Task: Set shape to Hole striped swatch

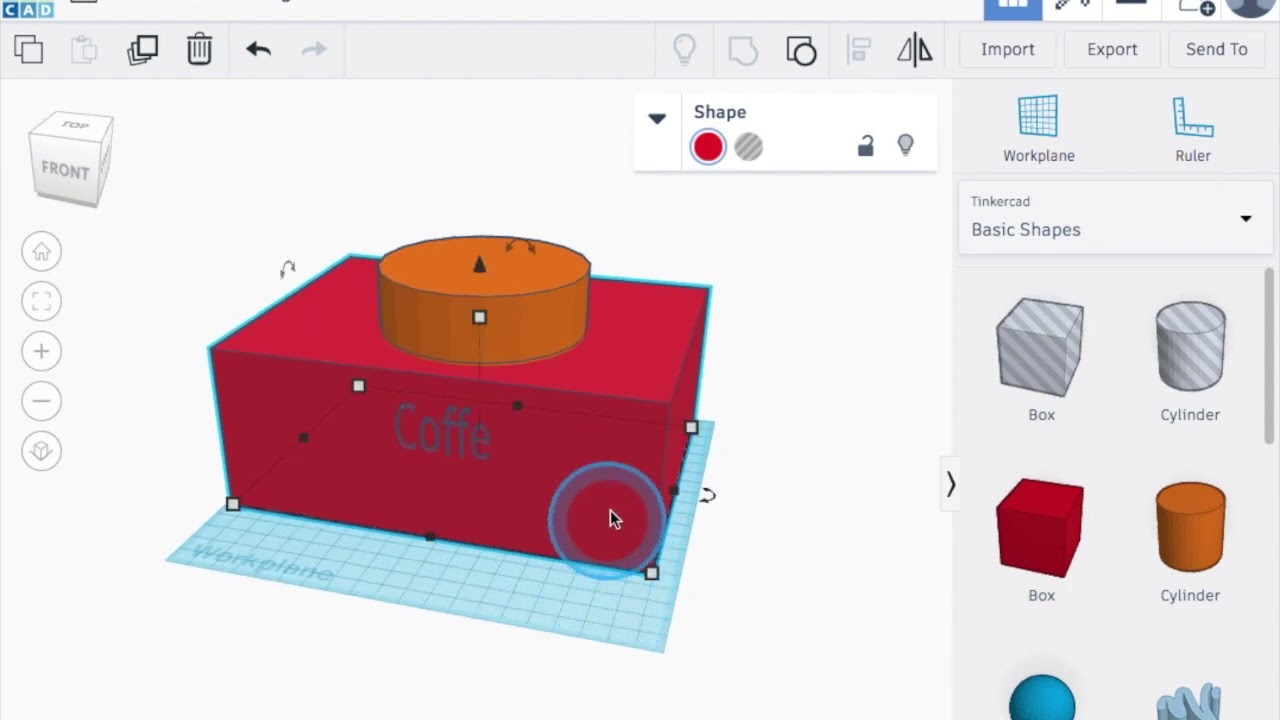Action: (748, 147)
